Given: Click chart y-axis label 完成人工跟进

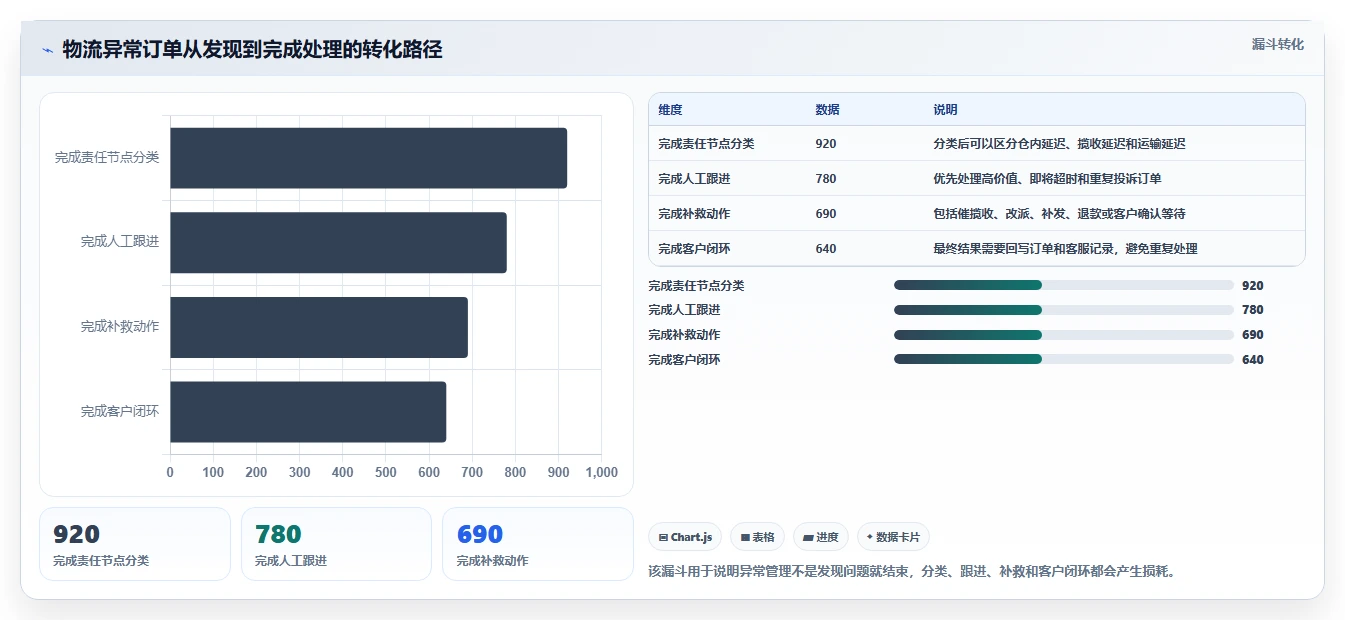Looking at the screenshot, I should tap(120, 242).
